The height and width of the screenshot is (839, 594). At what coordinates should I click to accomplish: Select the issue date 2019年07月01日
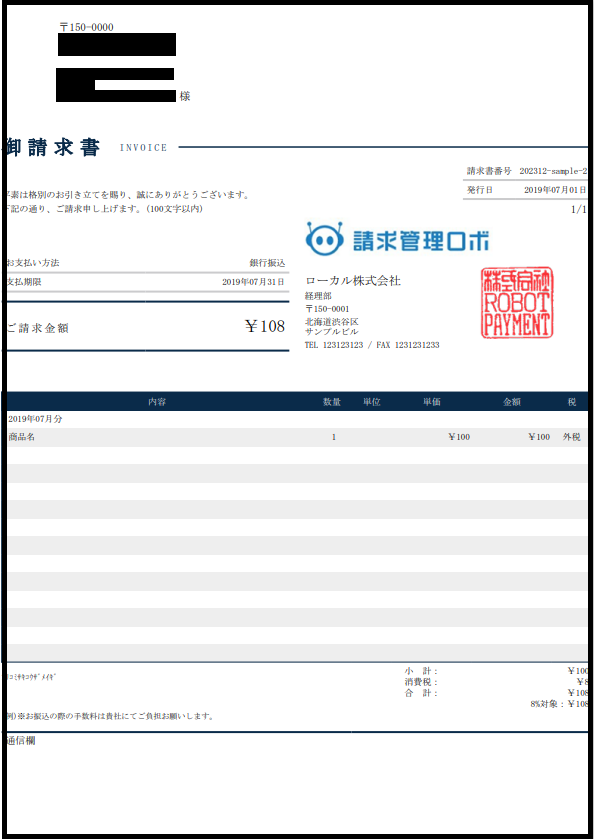555,190
